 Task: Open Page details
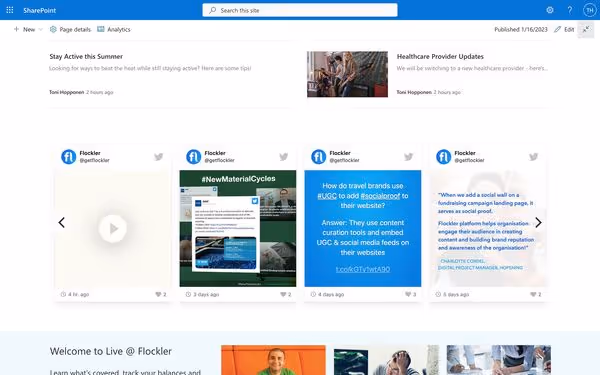coord(70,29)
